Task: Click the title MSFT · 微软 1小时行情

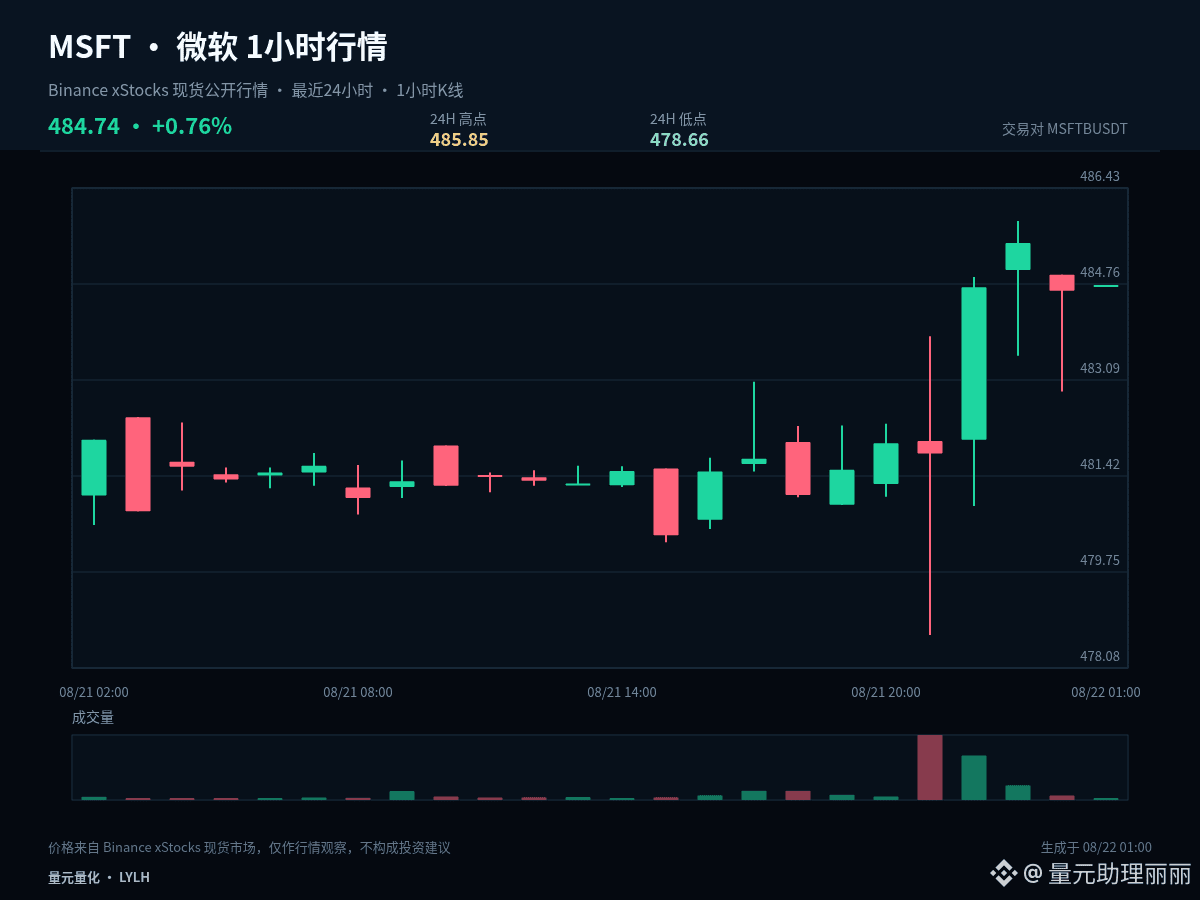Action: click(218, 47)
